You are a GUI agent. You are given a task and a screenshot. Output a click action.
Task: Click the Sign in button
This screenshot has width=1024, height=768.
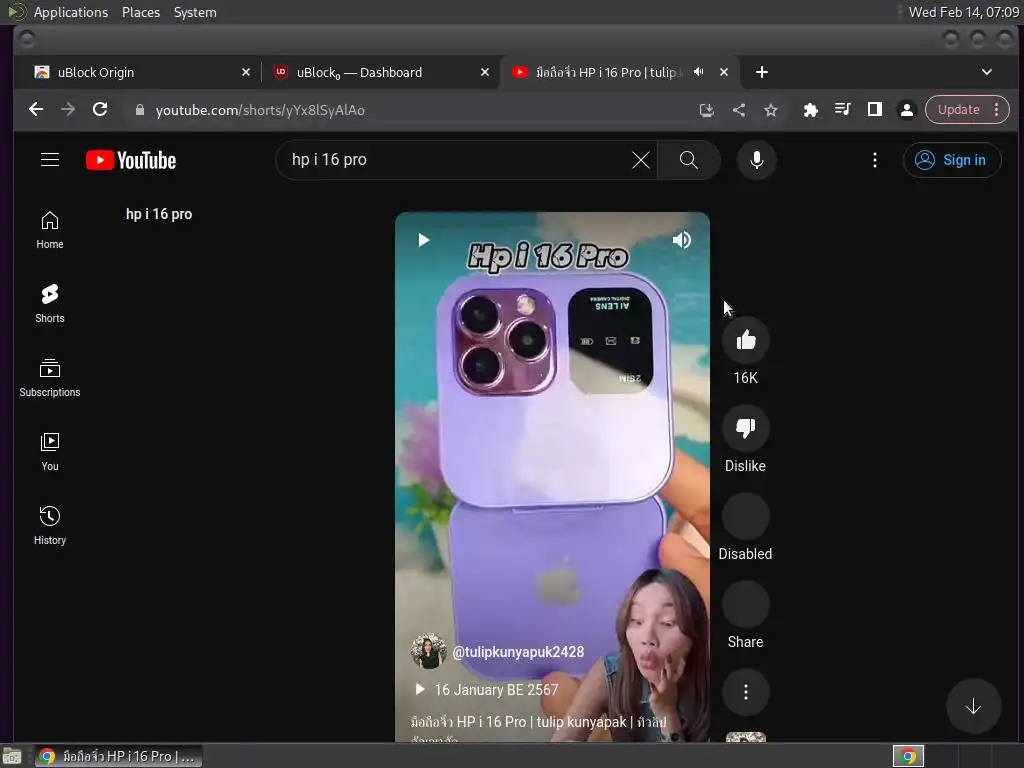pos(952,160)
